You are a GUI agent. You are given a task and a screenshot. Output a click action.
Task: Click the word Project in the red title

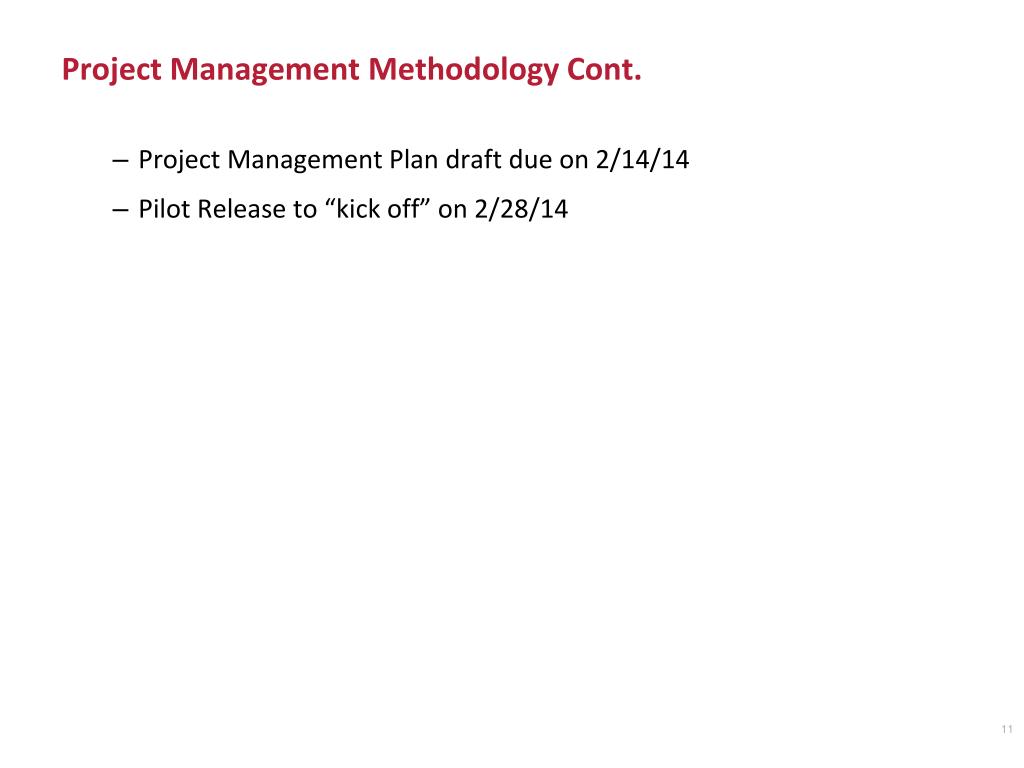pyautogui.click(x=112, y=70)
